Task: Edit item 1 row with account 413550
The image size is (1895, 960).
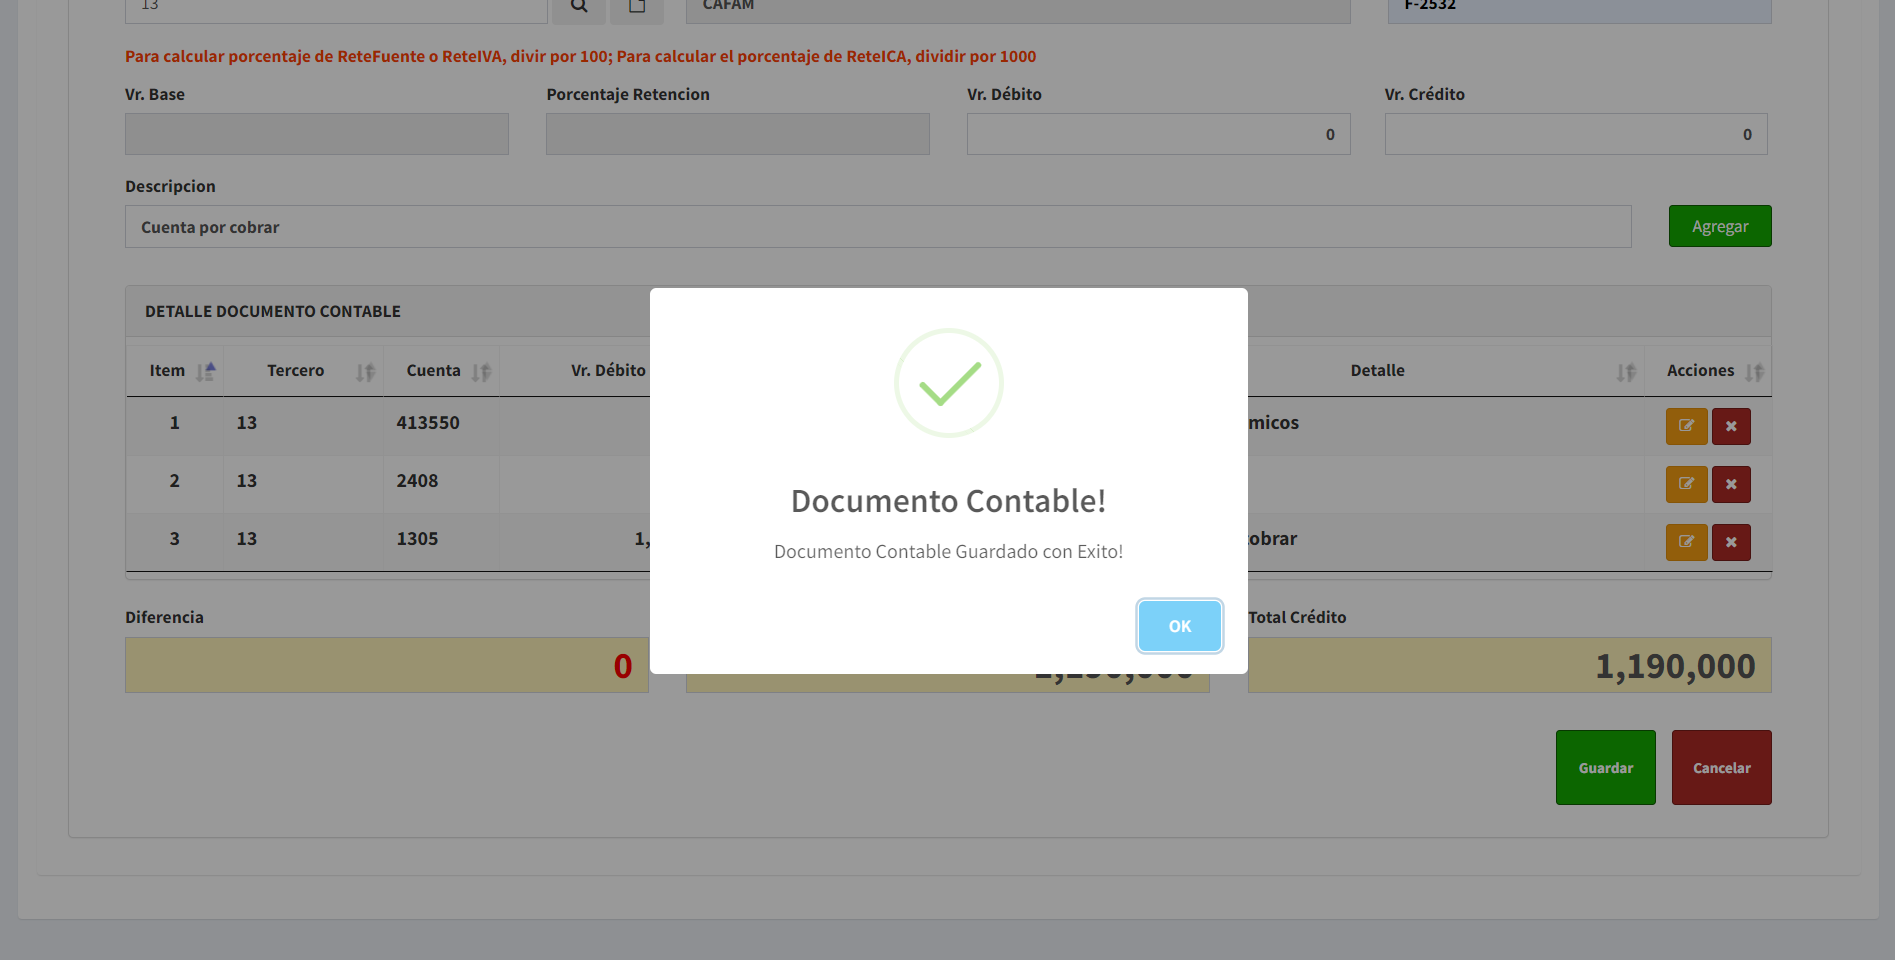Action: [x=1686, y=426]
